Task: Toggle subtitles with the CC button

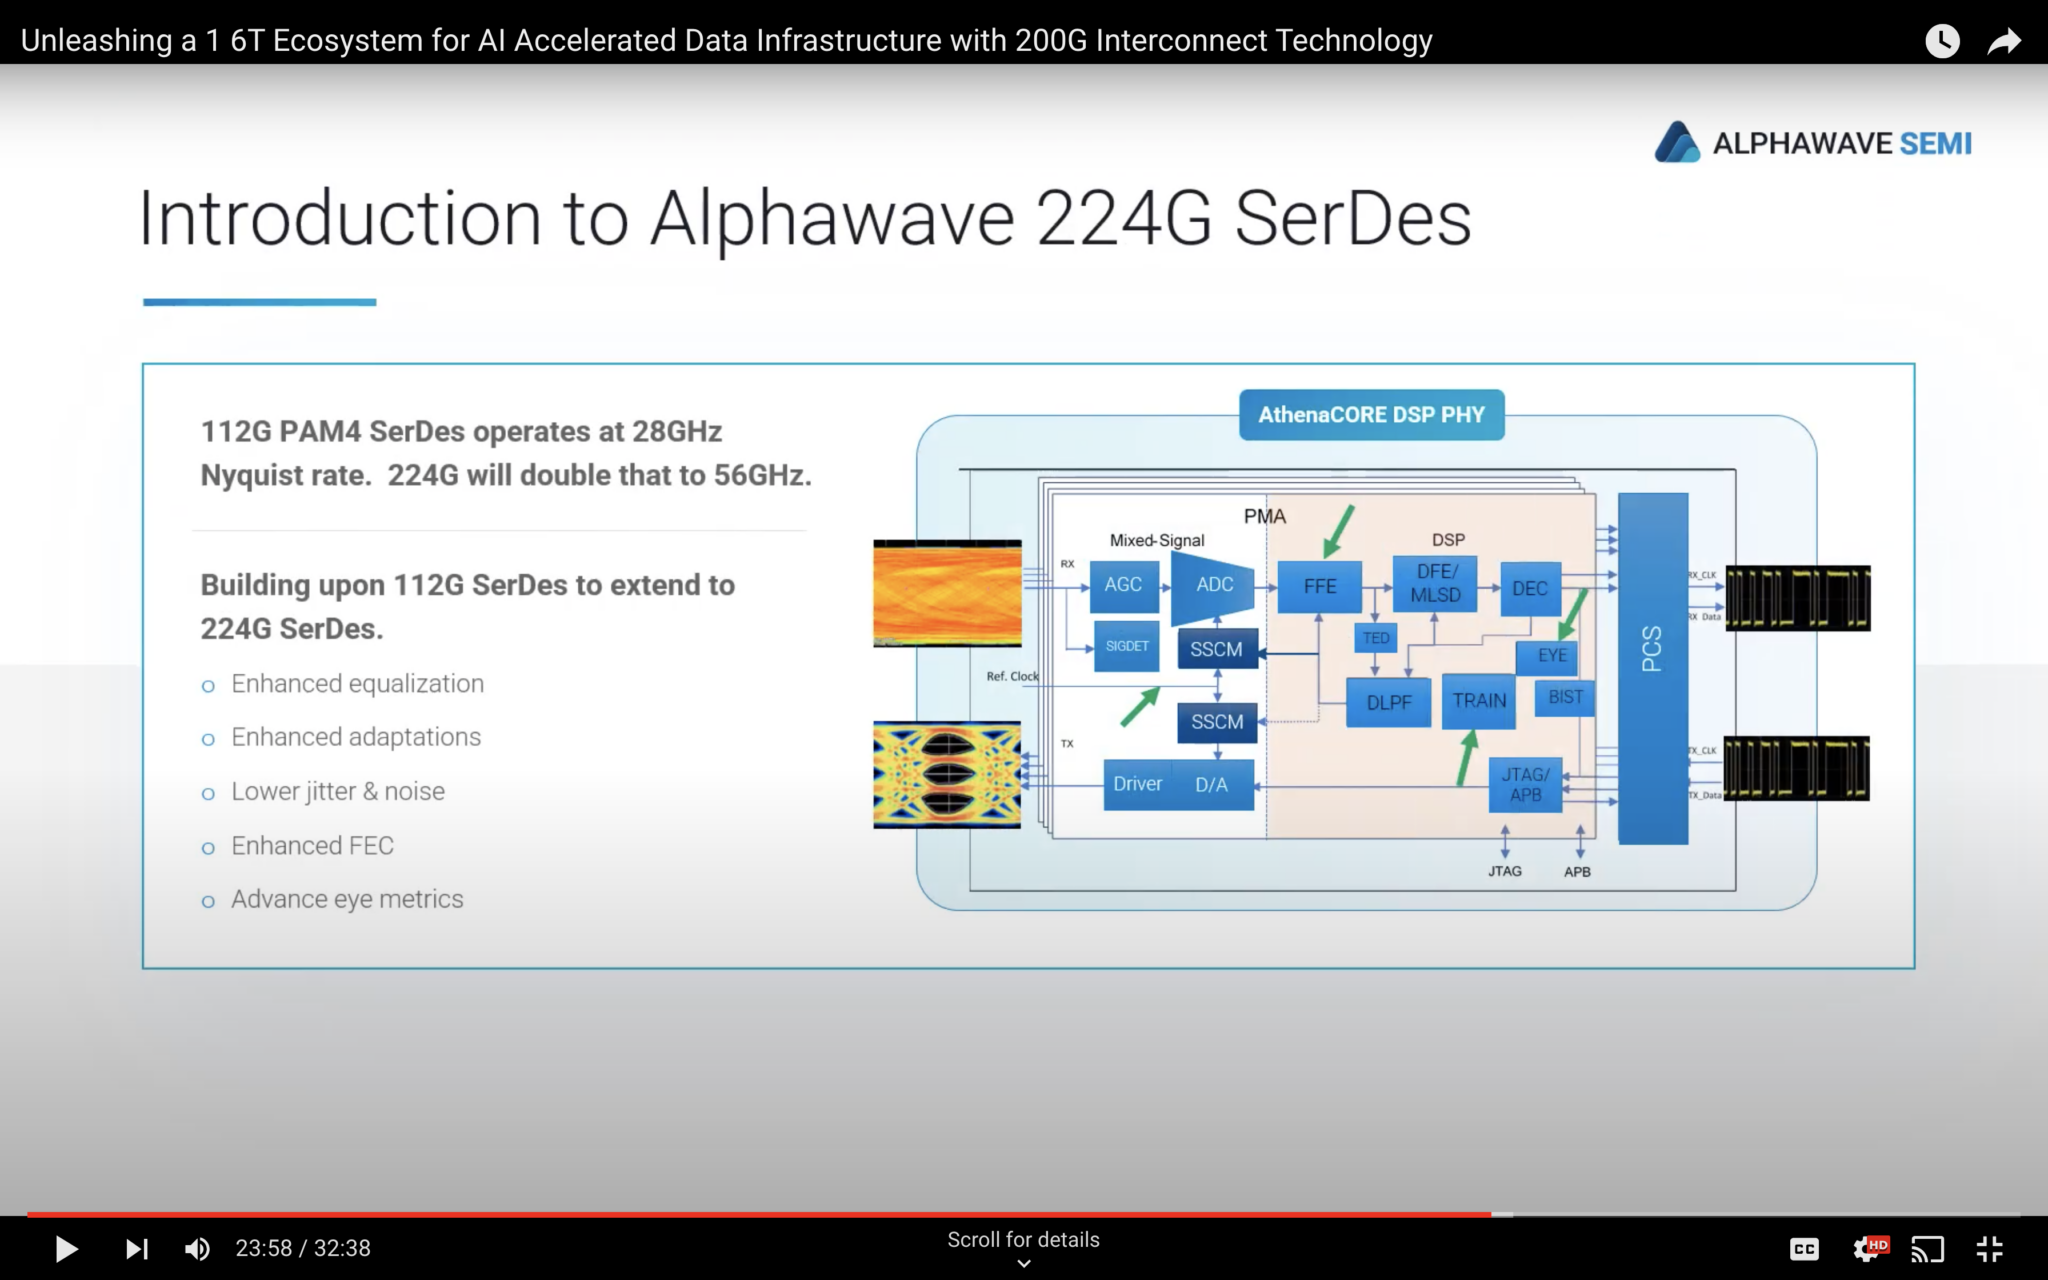Action: 1805,1248
